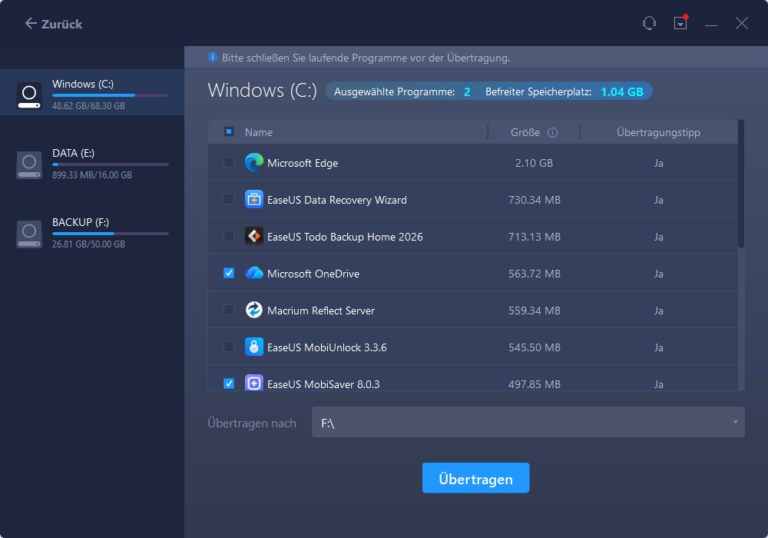Open the notification dropdown icon with red dot
Screen dimensions: 768x538
pyautogui.click(x=681, y=23)
